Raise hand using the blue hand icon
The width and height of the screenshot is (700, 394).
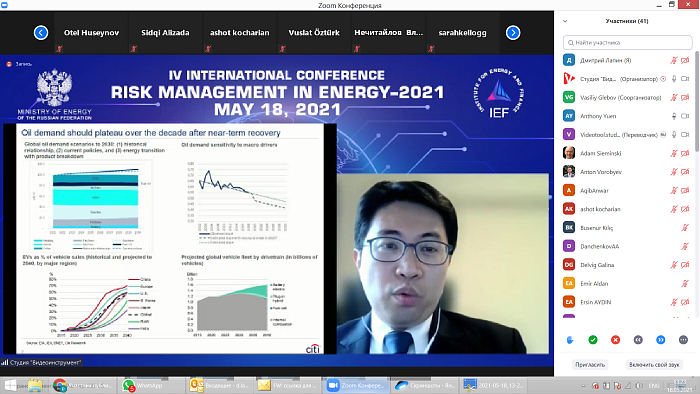tap(570, 340)
